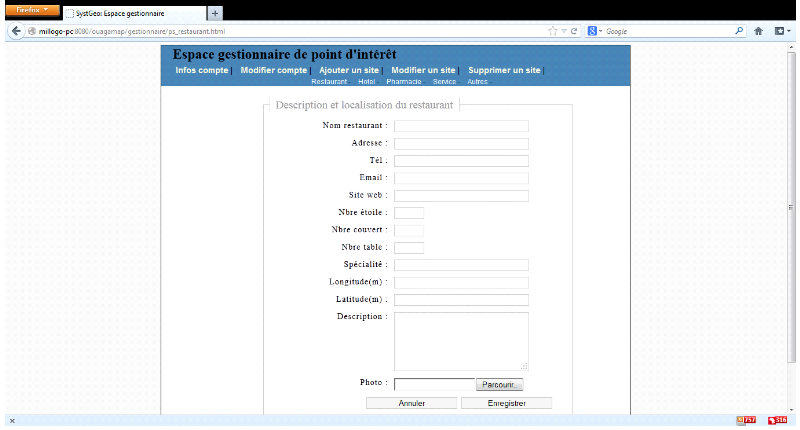Click the magnifier search icon
Viewport: 800px width, 430px height.
click(x=739, y=31)
